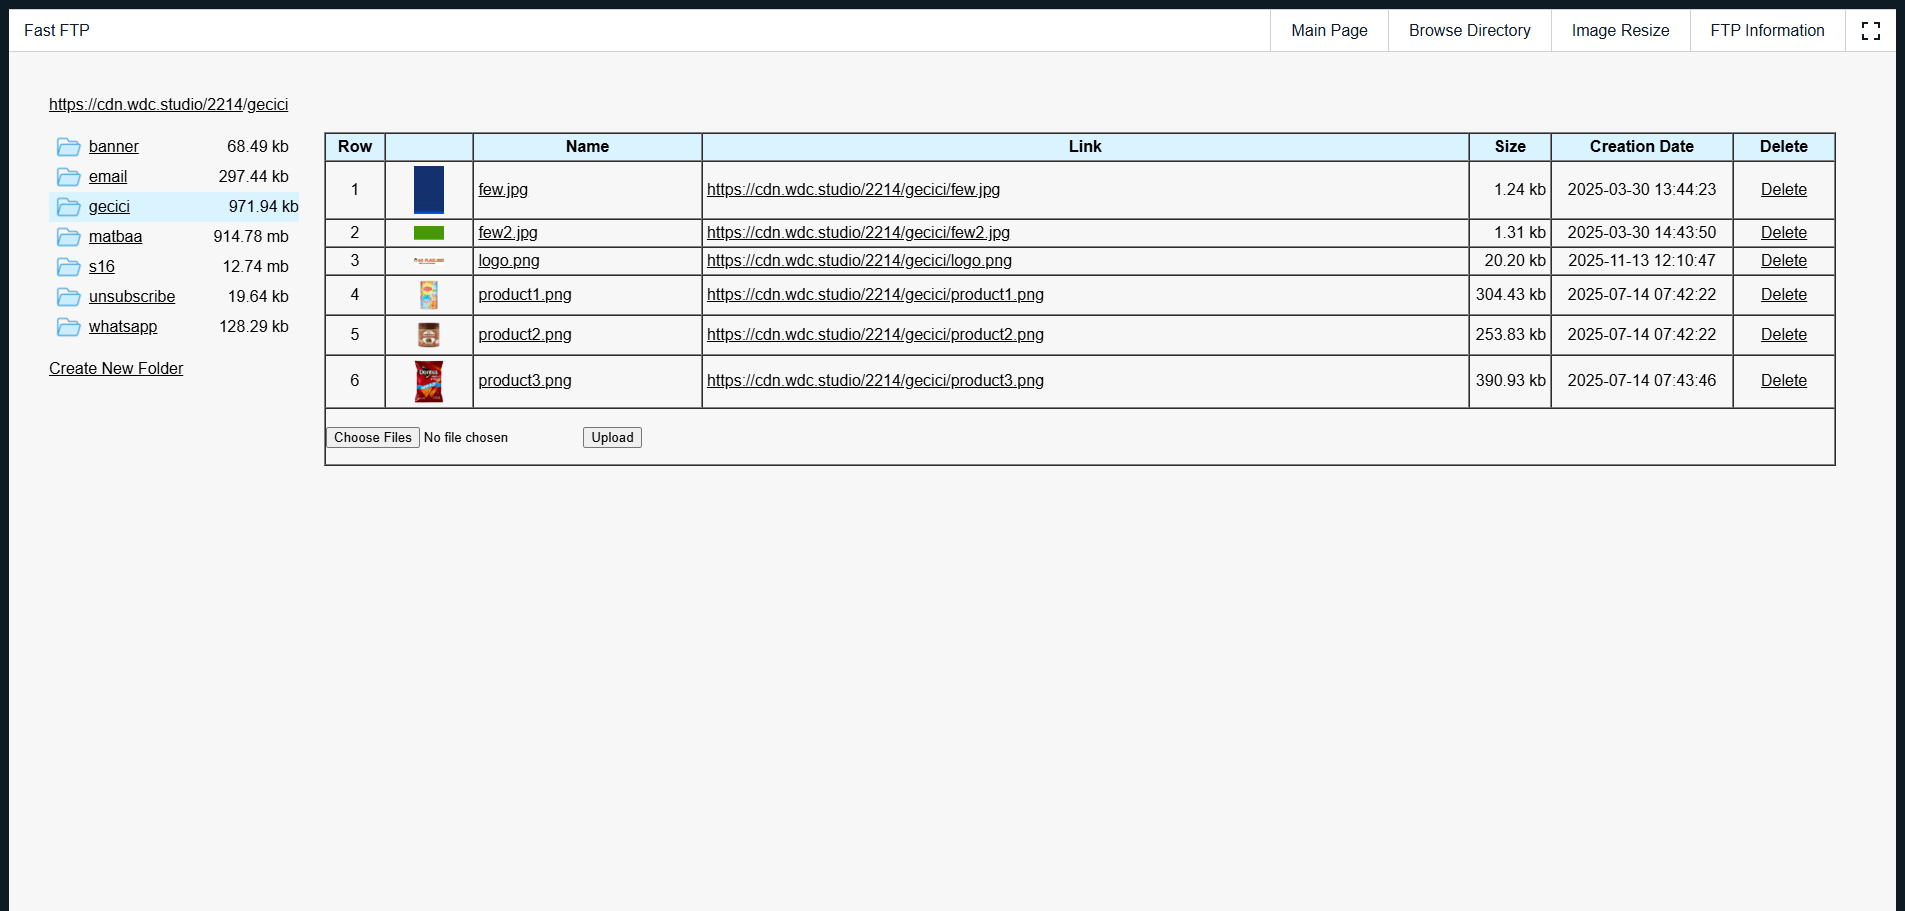Screen dimensions: 1905x911
Task: Click the banner folder icon
Action: [69, 147]
